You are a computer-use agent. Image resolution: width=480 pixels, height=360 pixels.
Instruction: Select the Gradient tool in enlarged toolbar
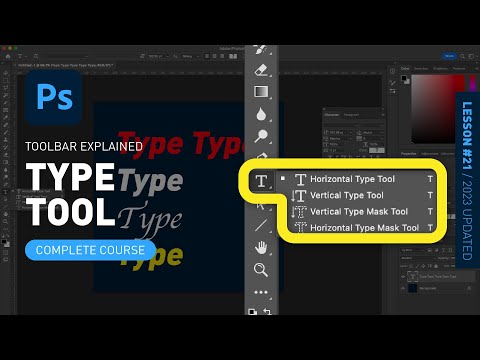(x=261, y=91)
